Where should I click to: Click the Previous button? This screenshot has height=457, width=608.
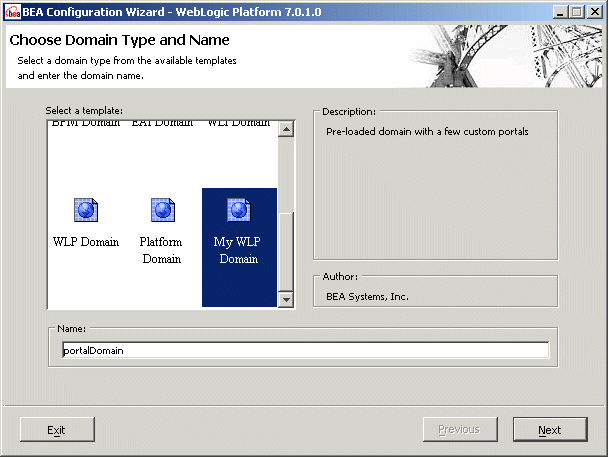tap(460, 429)
